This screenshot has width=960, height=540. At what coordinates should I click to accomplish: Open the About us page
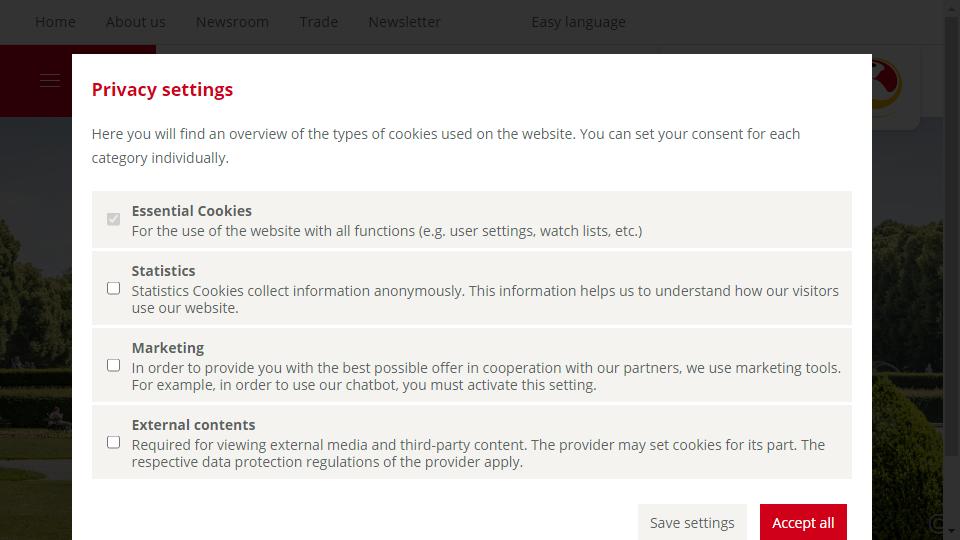click(135, 22)
